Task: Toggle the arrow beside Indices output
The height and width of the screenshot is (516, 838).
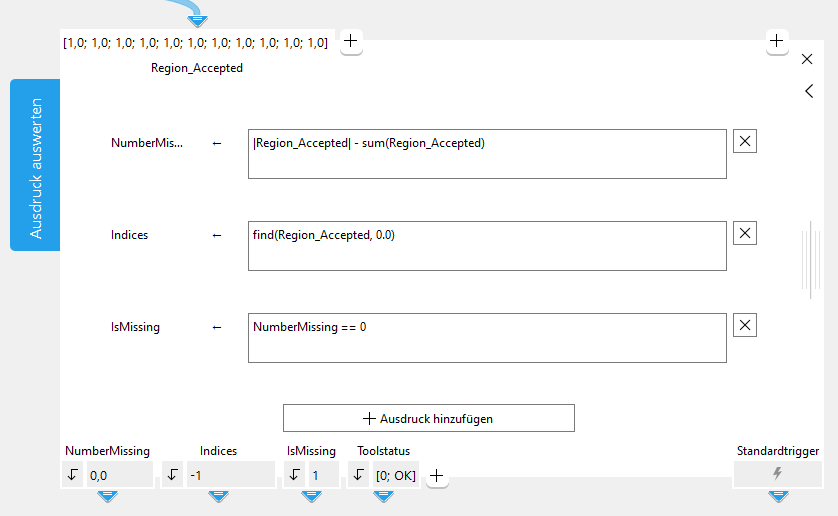Action: point(172,475)
